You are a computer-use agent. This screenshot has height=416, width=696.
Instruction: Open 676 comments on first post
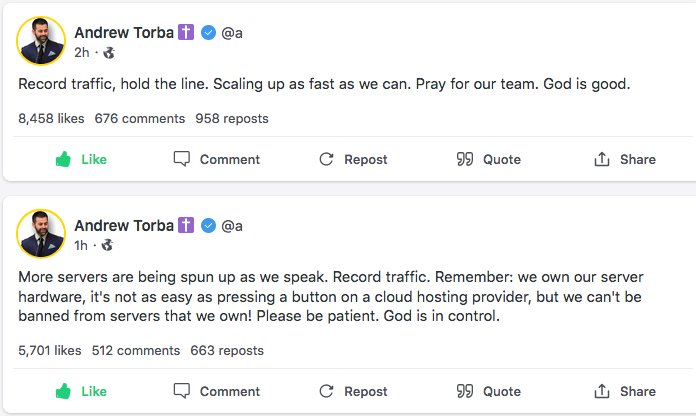click(140, 118)
